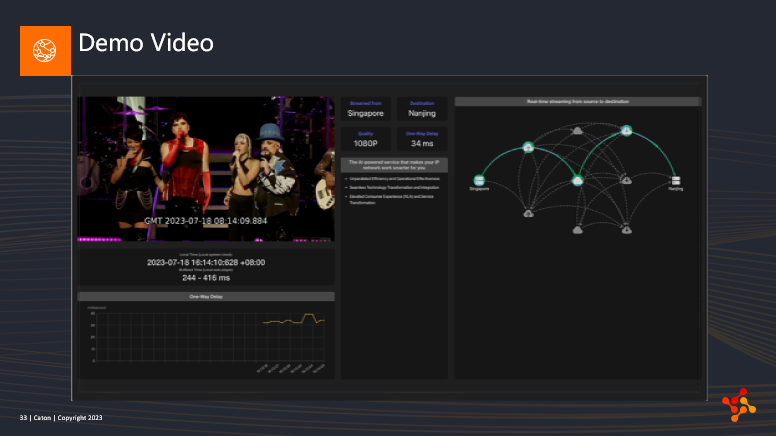Select the green cloud relay nearest Singapore

(x=528, y=147)
